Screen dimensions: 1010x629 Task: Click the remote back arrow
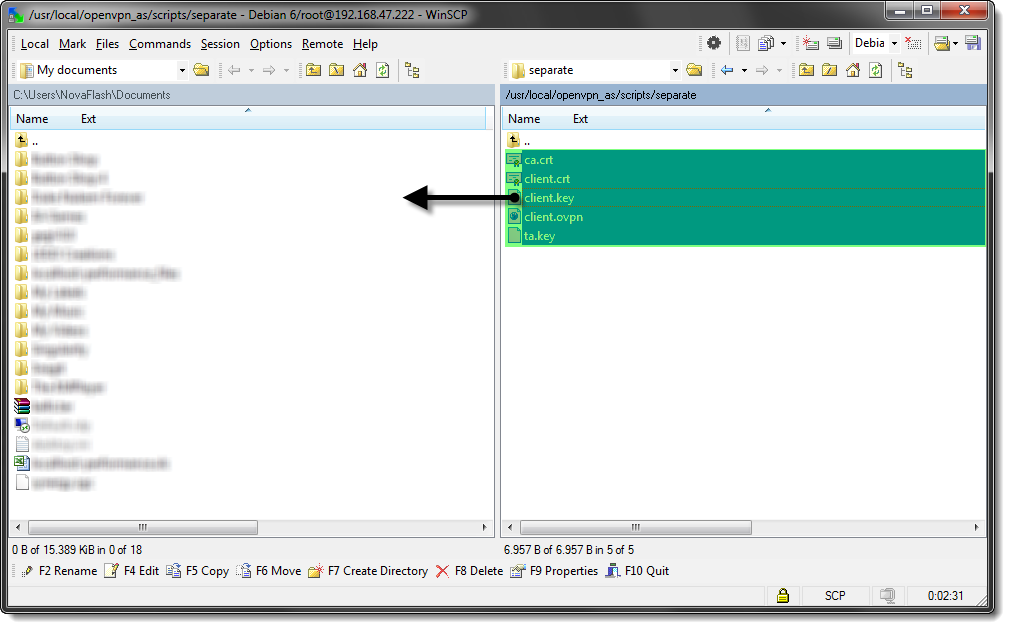(x=727, y=70)
